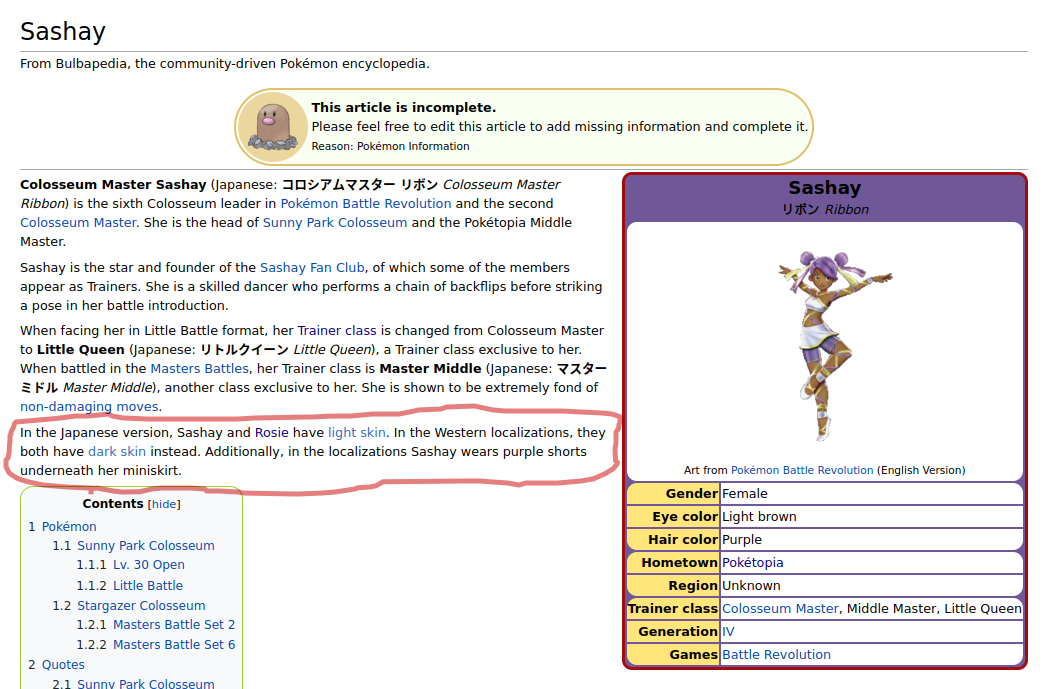
Task: Jump to section 2 Quotes
Action: point(56,665)
